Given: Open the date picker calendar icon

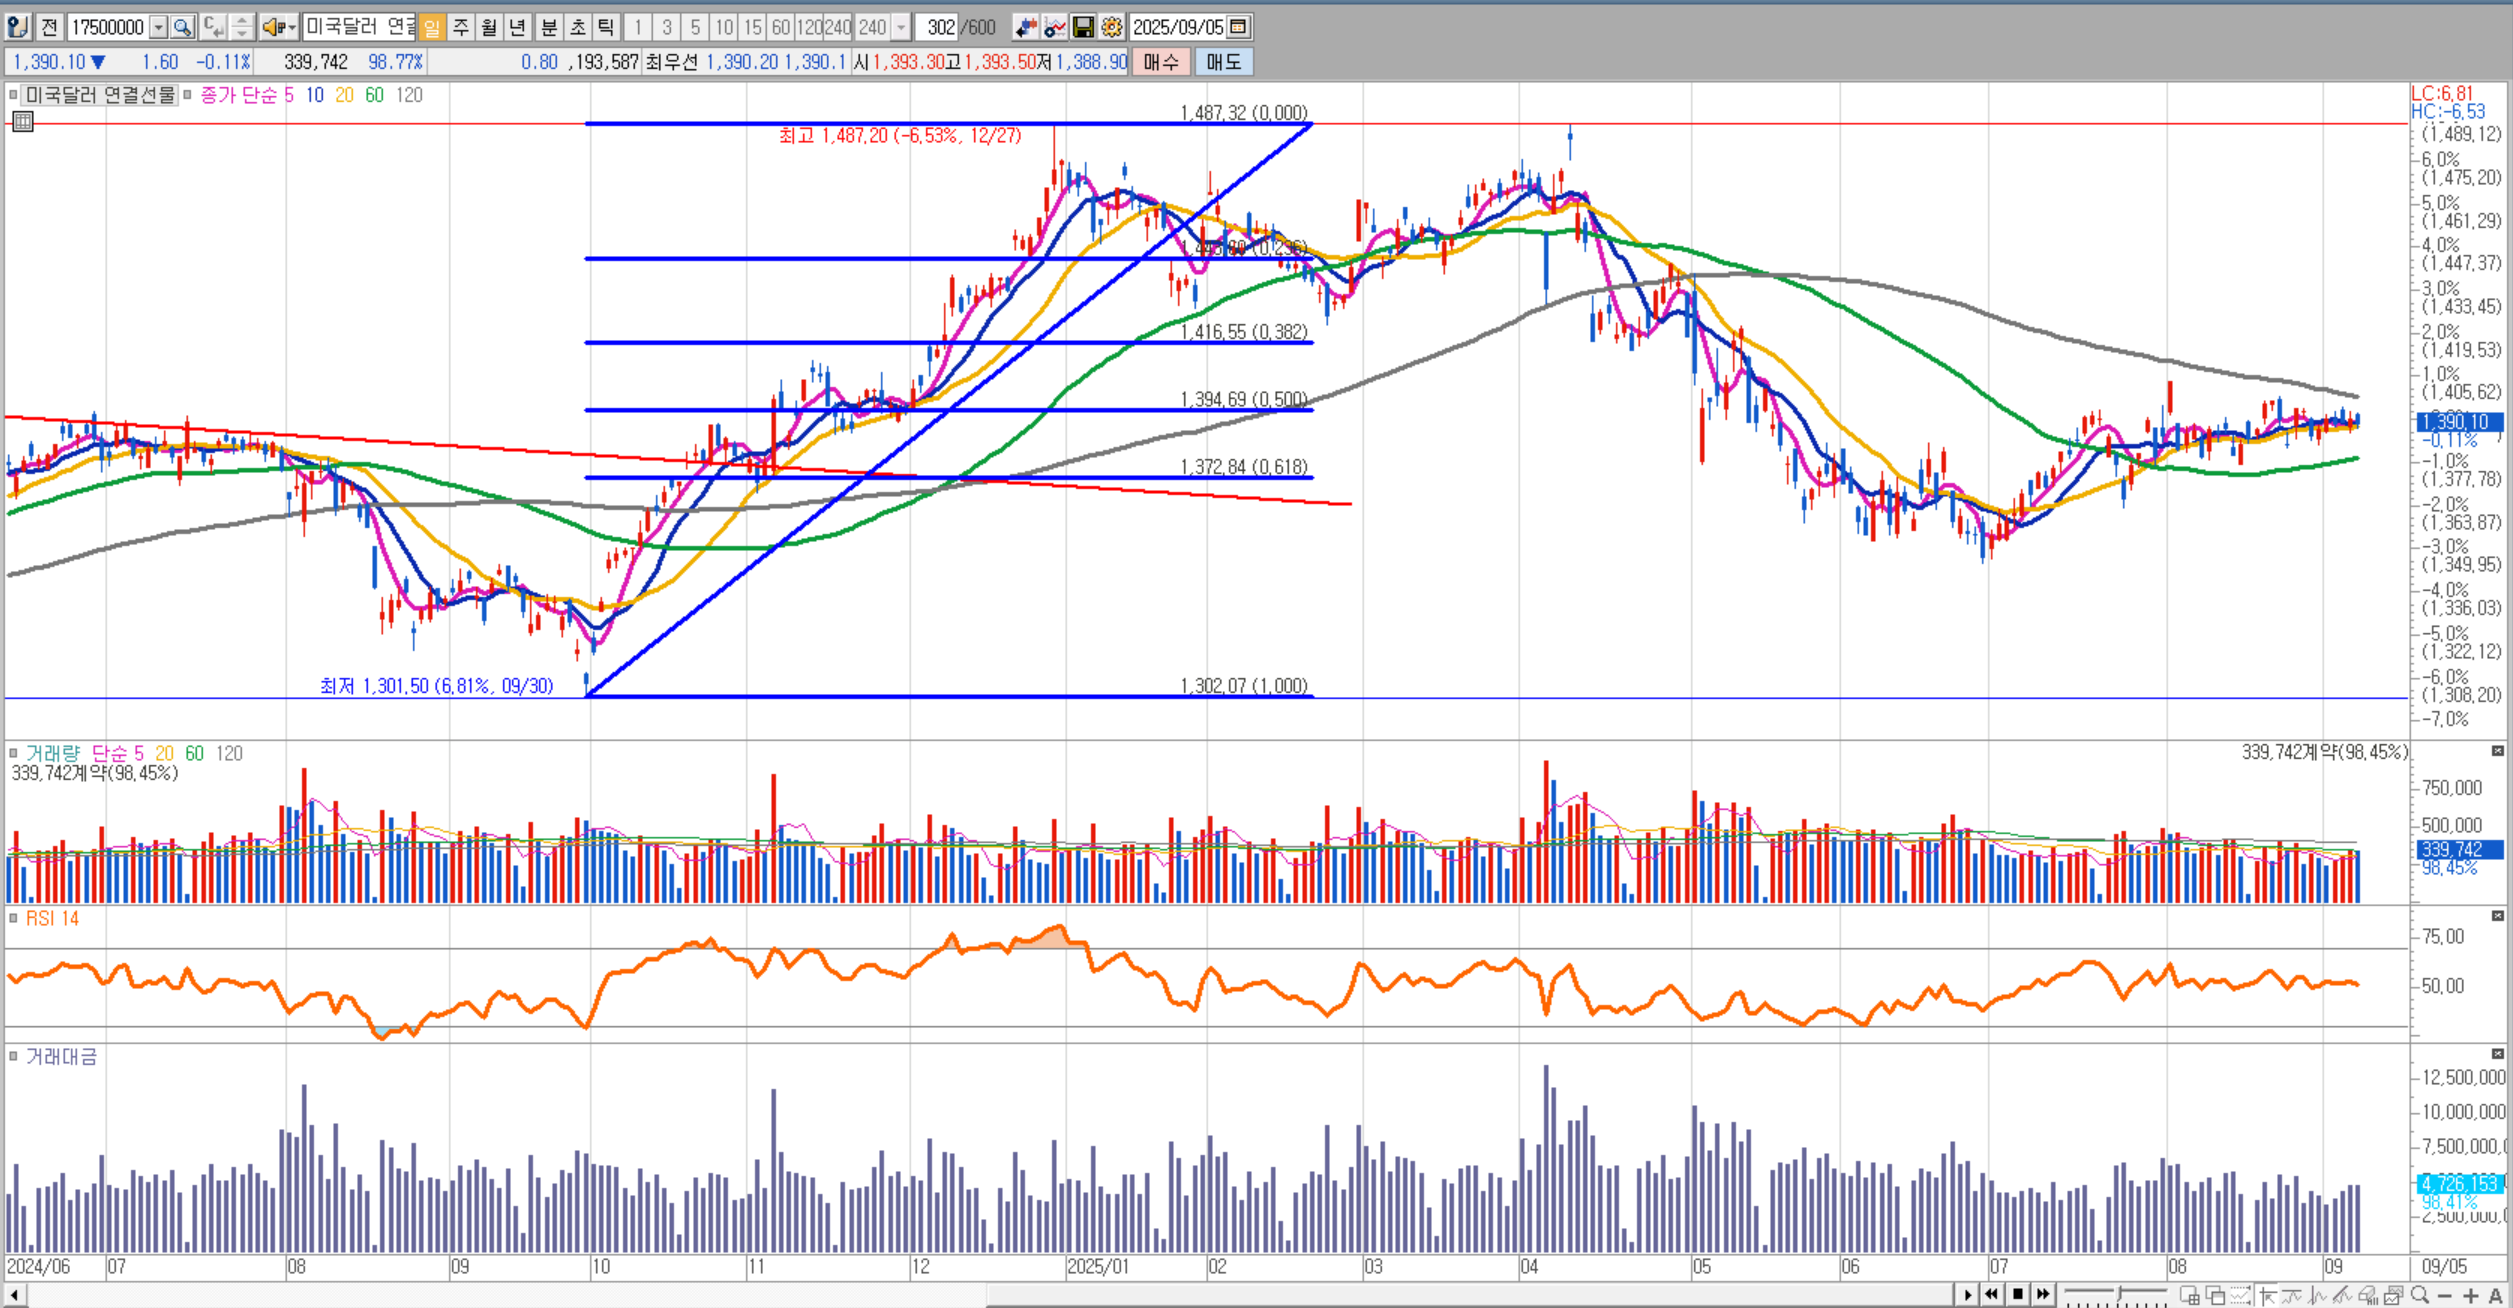Looking at the screenshot, I should (x=1239, y=27).
